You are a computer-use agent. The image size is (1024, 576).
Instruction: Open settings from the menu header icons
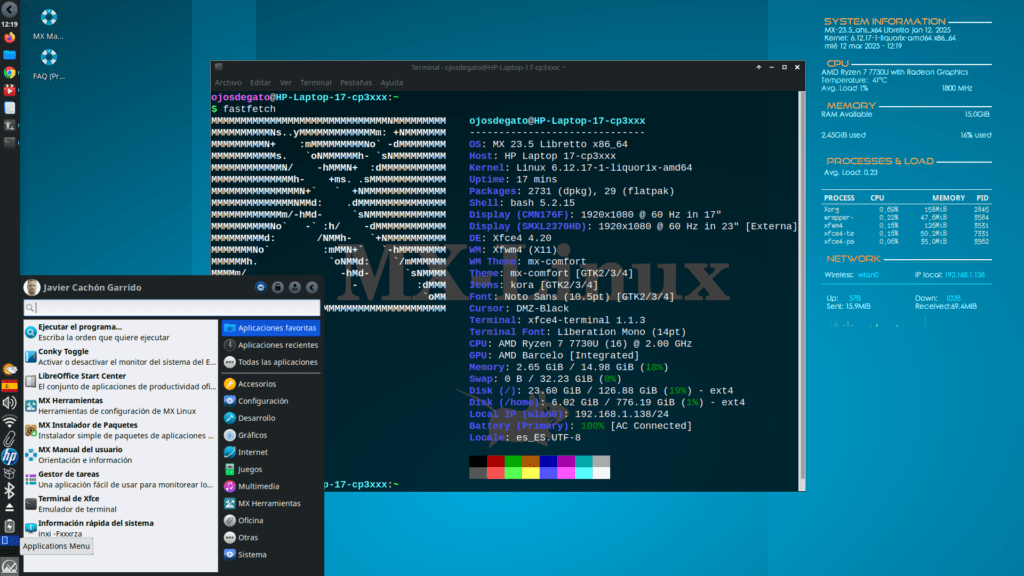pos(261,287)
